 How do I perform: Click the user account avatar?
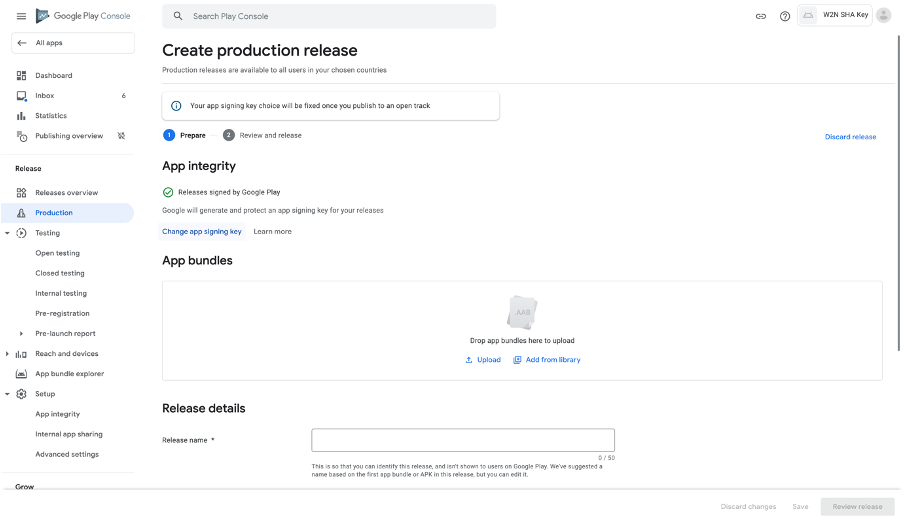(883, 15)
